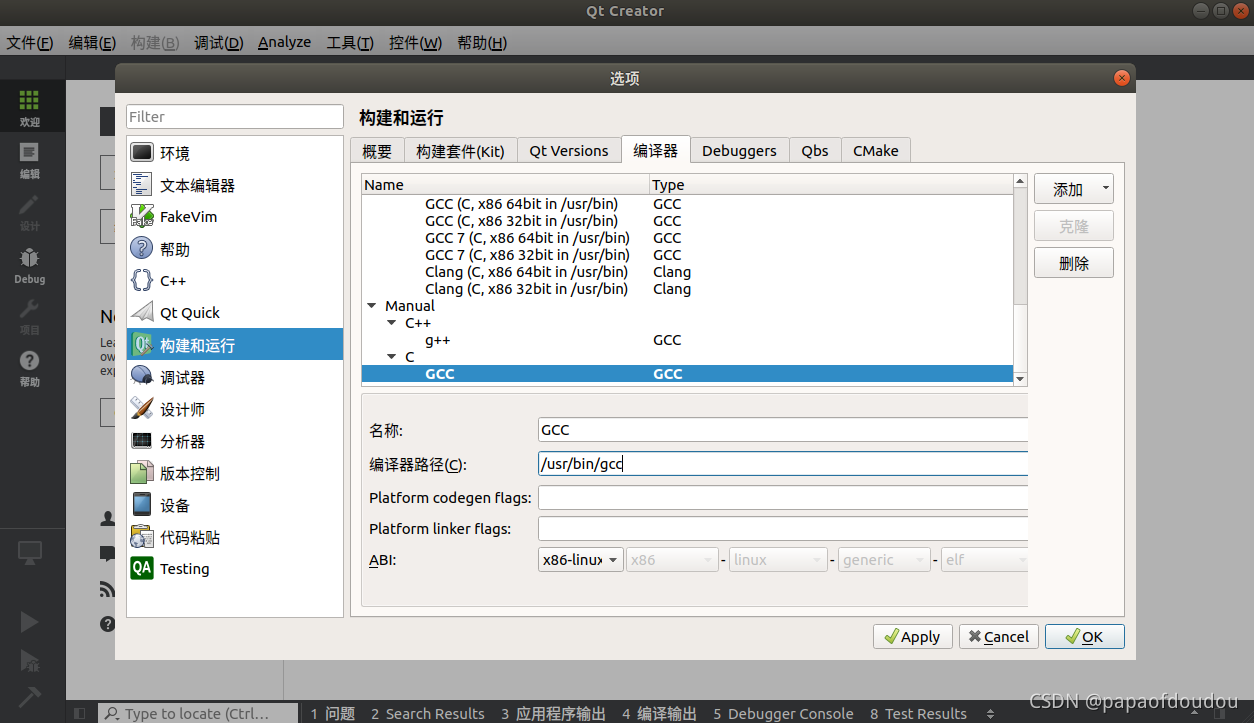1254x723 pixels.
Task: Open the File (文件) menu
Action: click(30, 43)
